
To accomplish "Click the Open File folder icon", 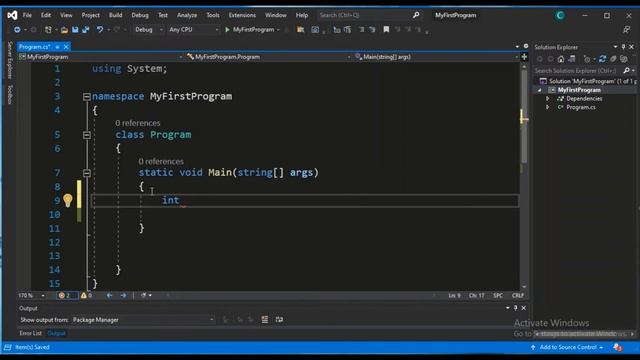I will tap(64, 30).
